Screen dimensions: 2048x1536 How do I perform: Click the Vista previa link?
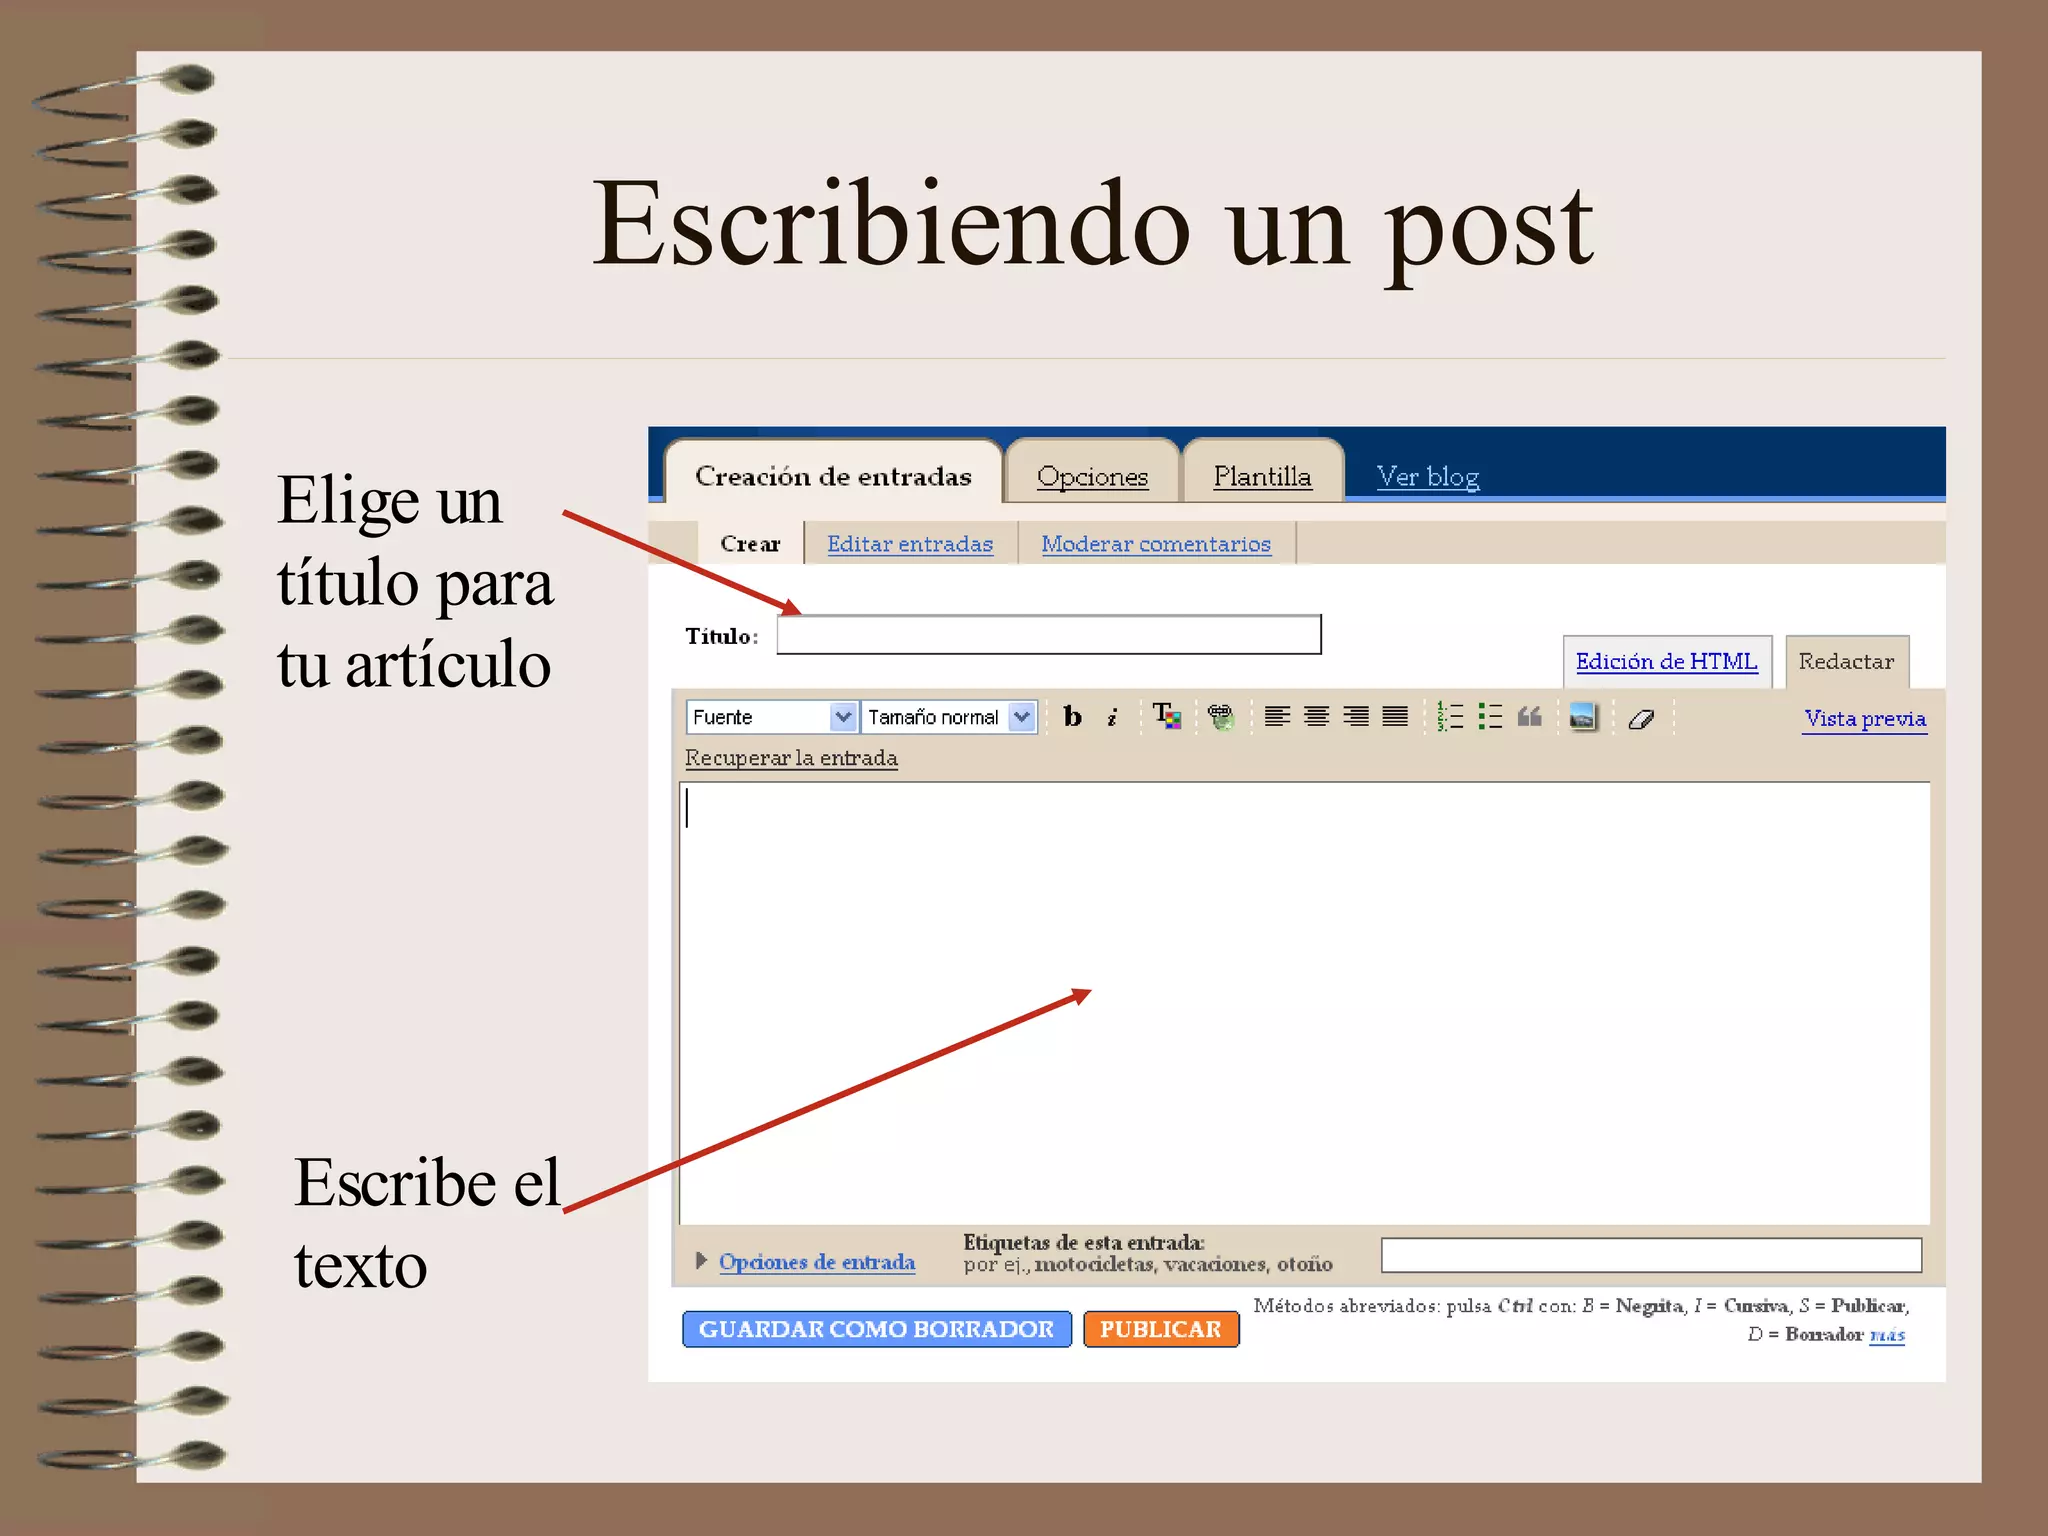pyautogui.click(x=1865, y=718)
